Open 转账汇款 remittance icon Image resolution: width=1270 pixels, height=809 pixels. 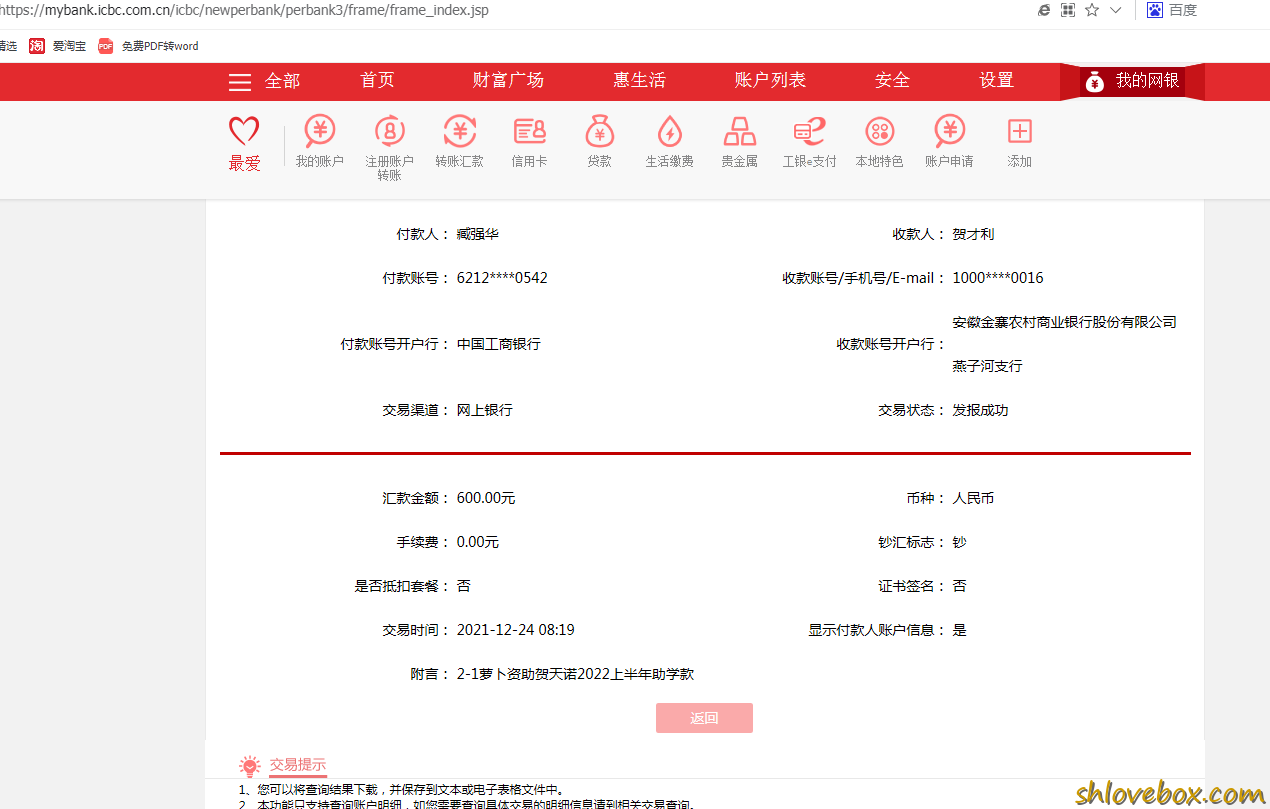pyautogui.click(x=459, y=131)
